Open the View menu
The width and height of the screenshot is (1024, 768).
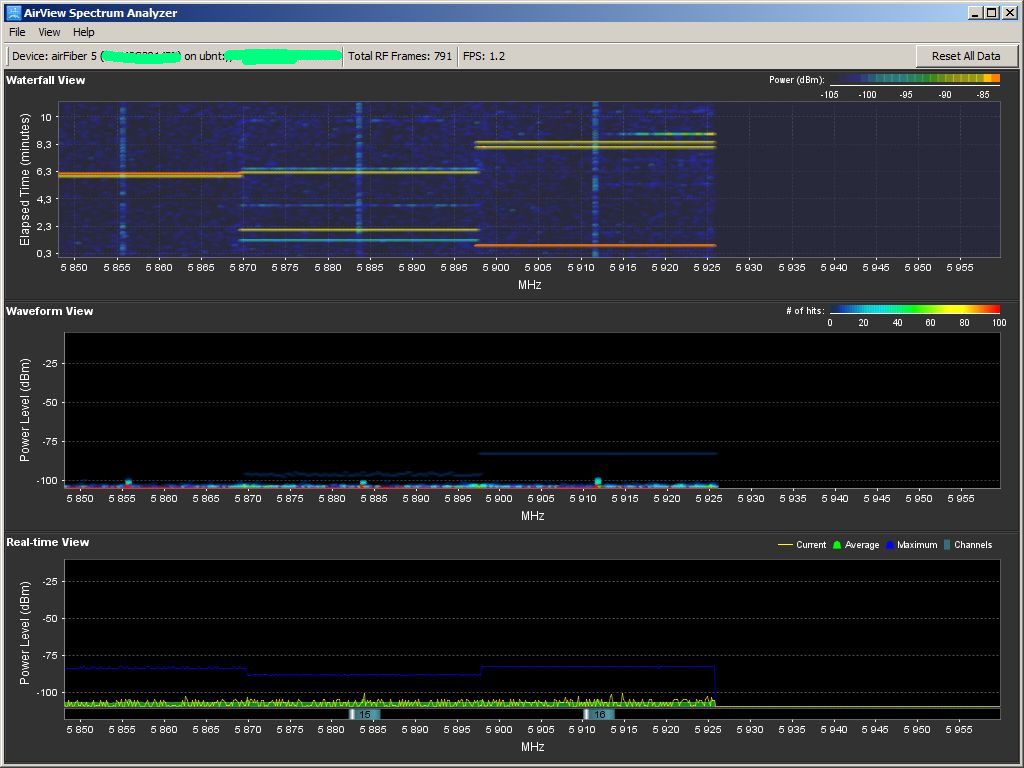point(49,32)
